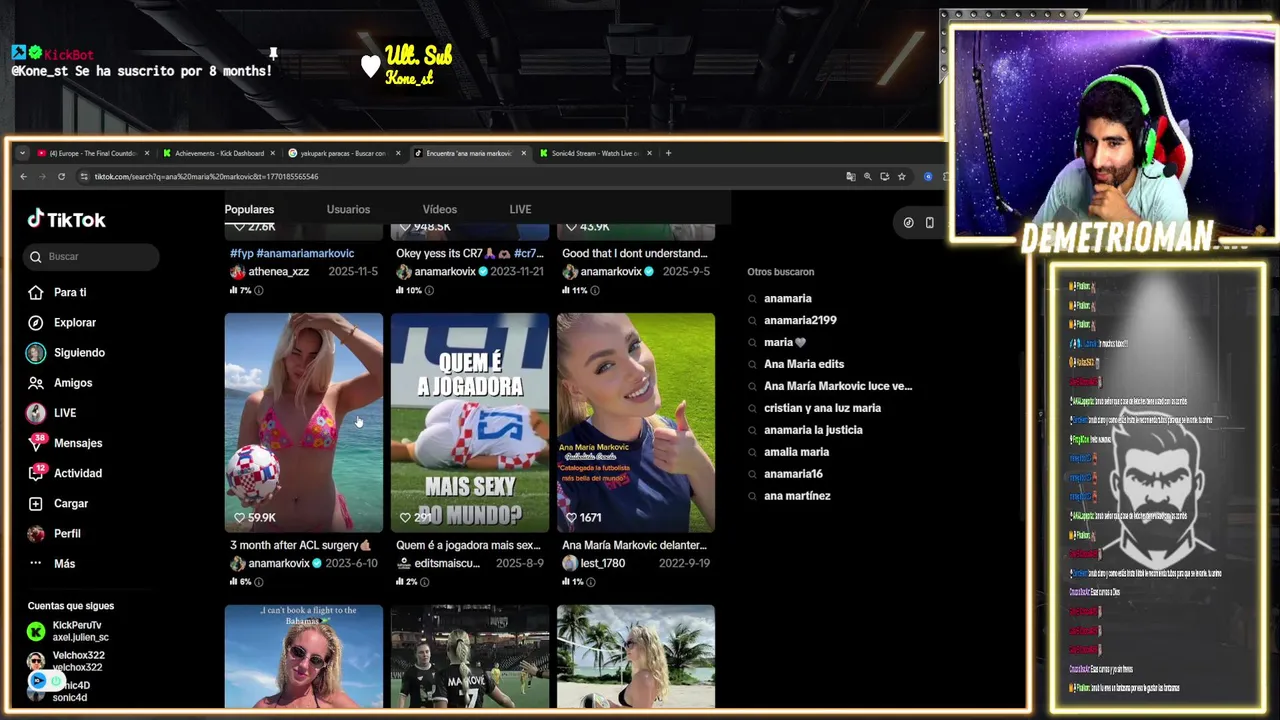This screenshot has width=1280, height=720.
Task: Switch to the Usuarios tab
Action: pos(348,209)
